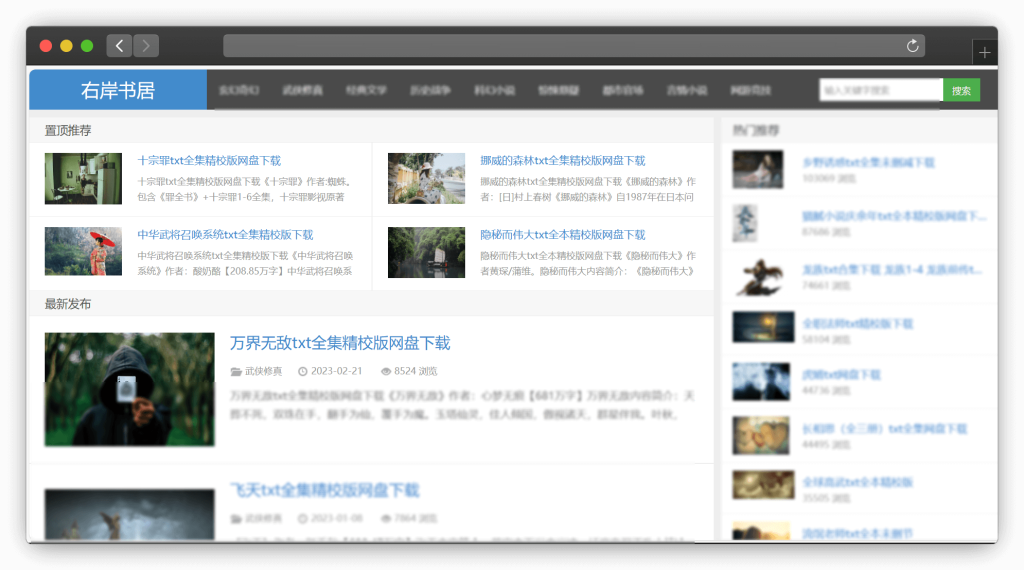1024x570 pixels.
Task: Open the 龙族txt合集下载 sidebar link
Action: (891, 270)
